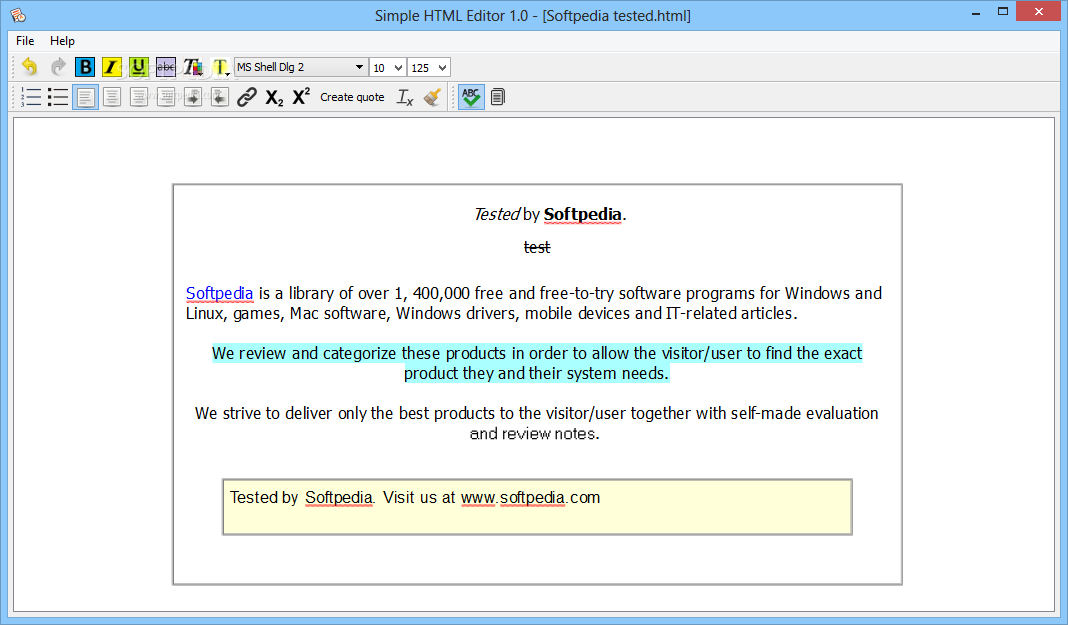Open the text highlight color picker
The image size is (1068, 625).
(221, 67)
